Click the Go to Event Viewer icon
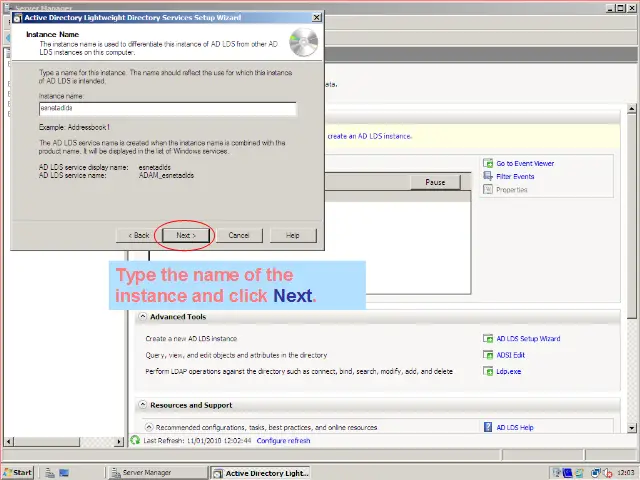Screen dimensions: 640x480 click(488, 163)
